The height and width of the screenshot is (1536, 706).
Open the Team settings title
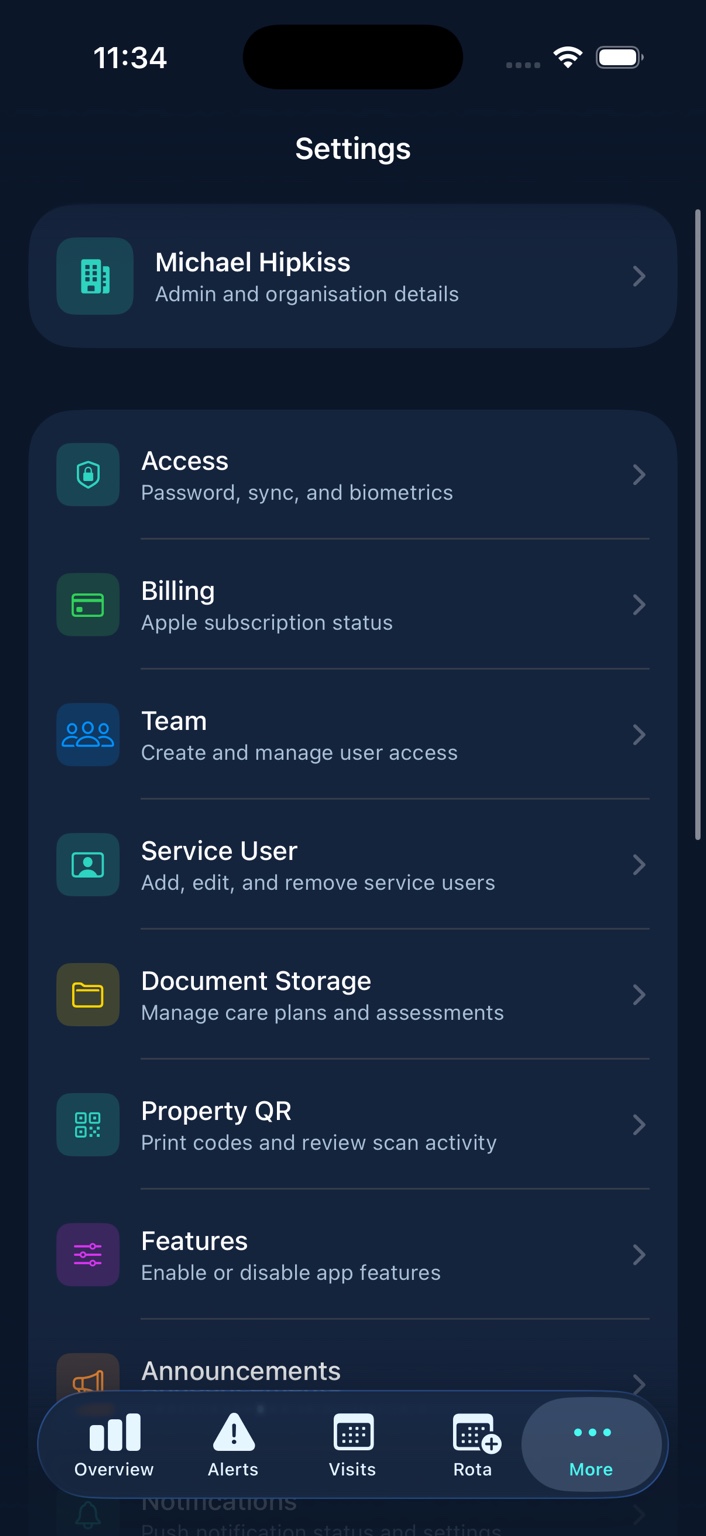point(174,721)
